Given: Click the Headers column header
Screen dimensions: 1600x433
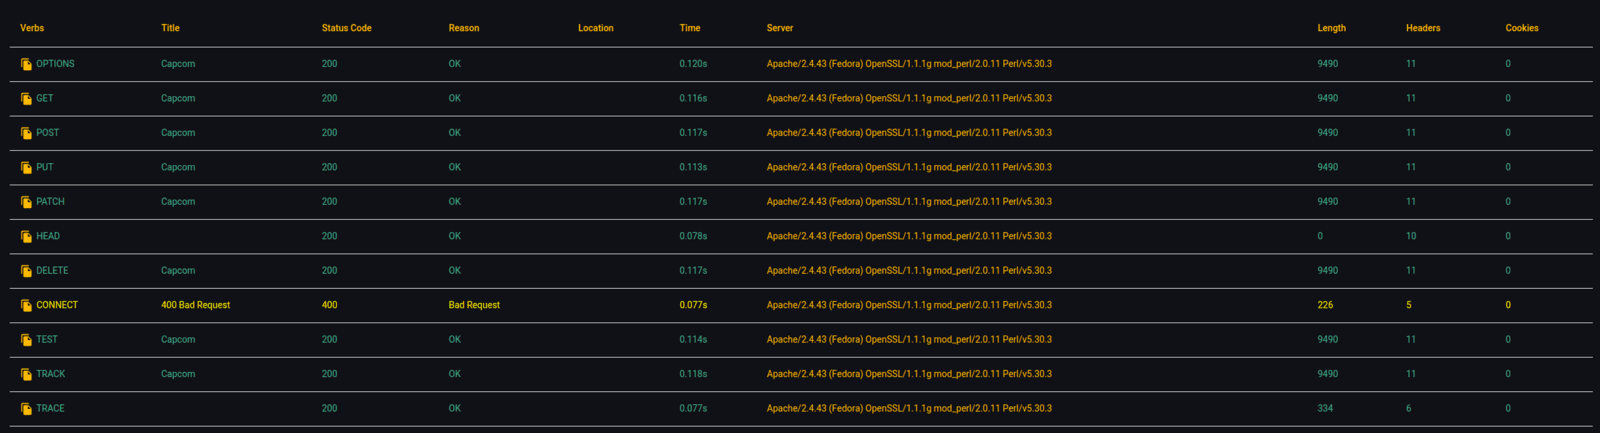Looking at the screenshot, I should pyautogui.click(x=1423, y=28).
